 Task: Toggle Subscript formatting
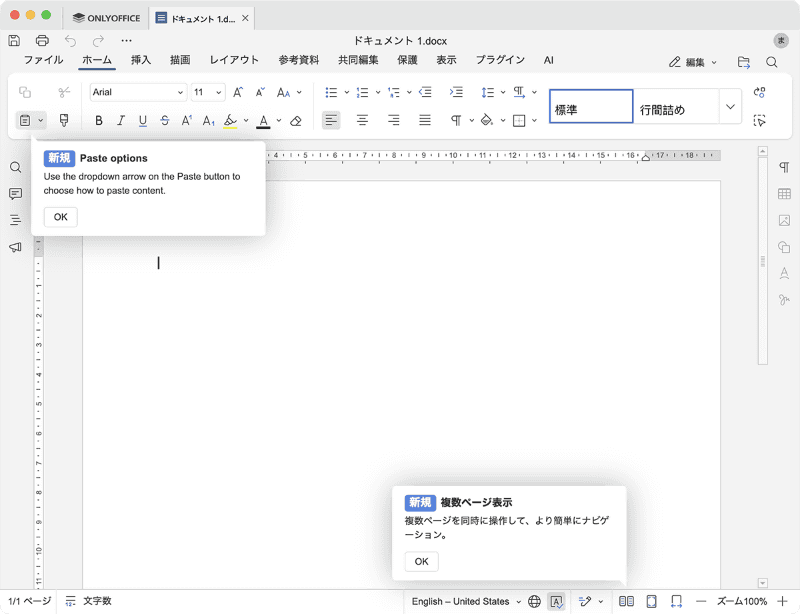208,120
